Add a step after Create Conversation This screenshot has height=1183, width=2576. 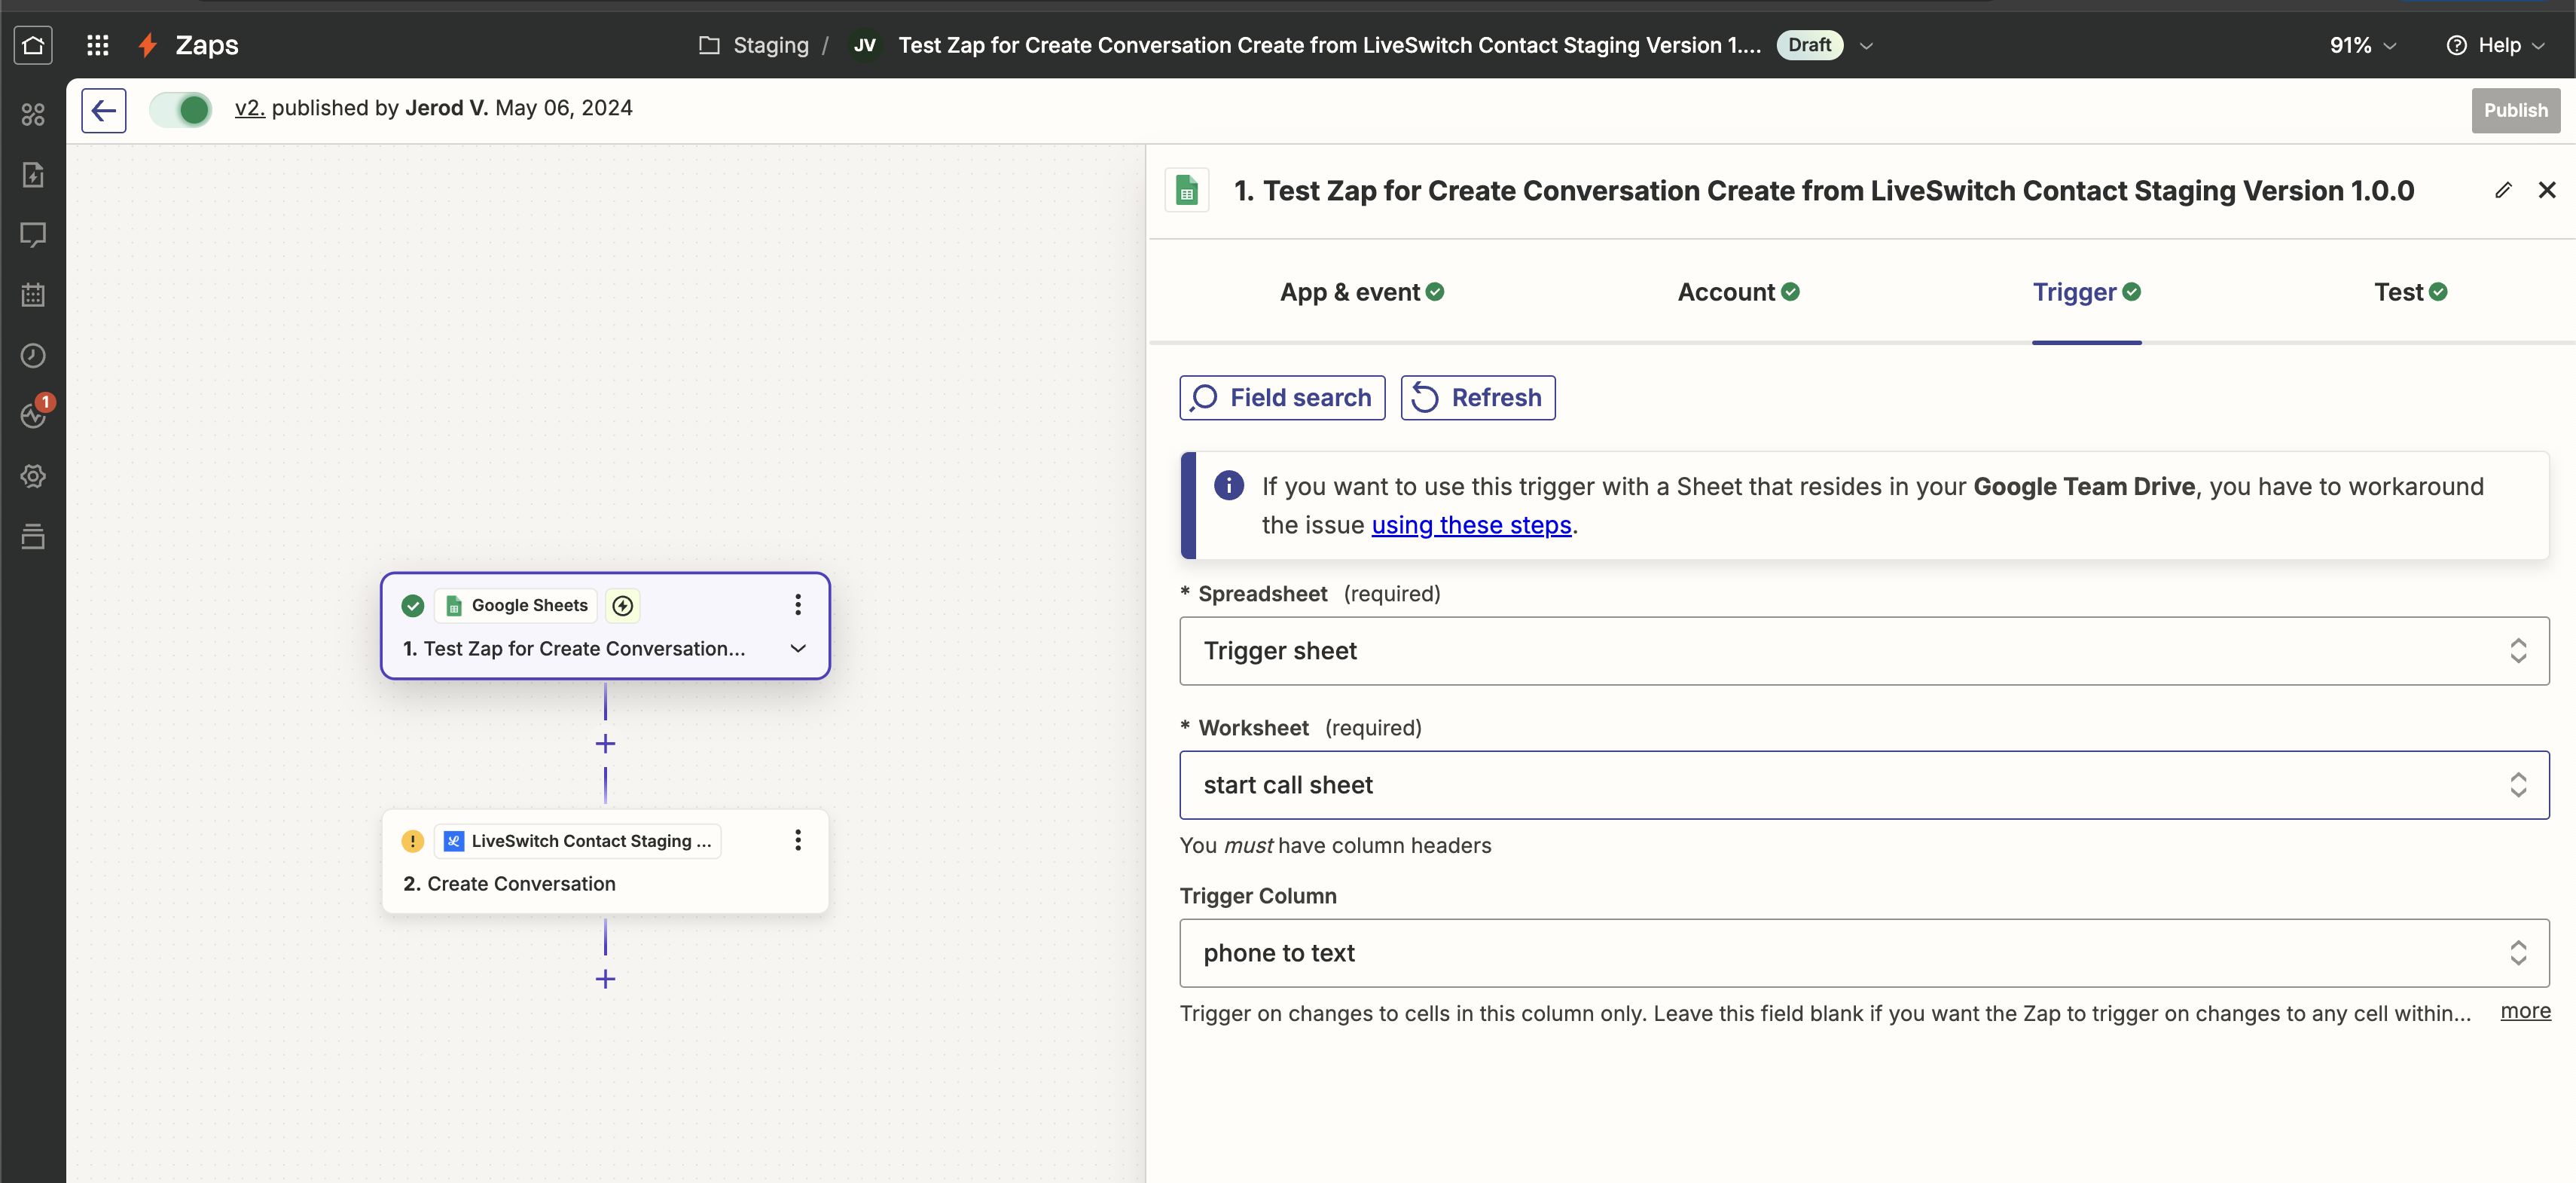(605, 979)
